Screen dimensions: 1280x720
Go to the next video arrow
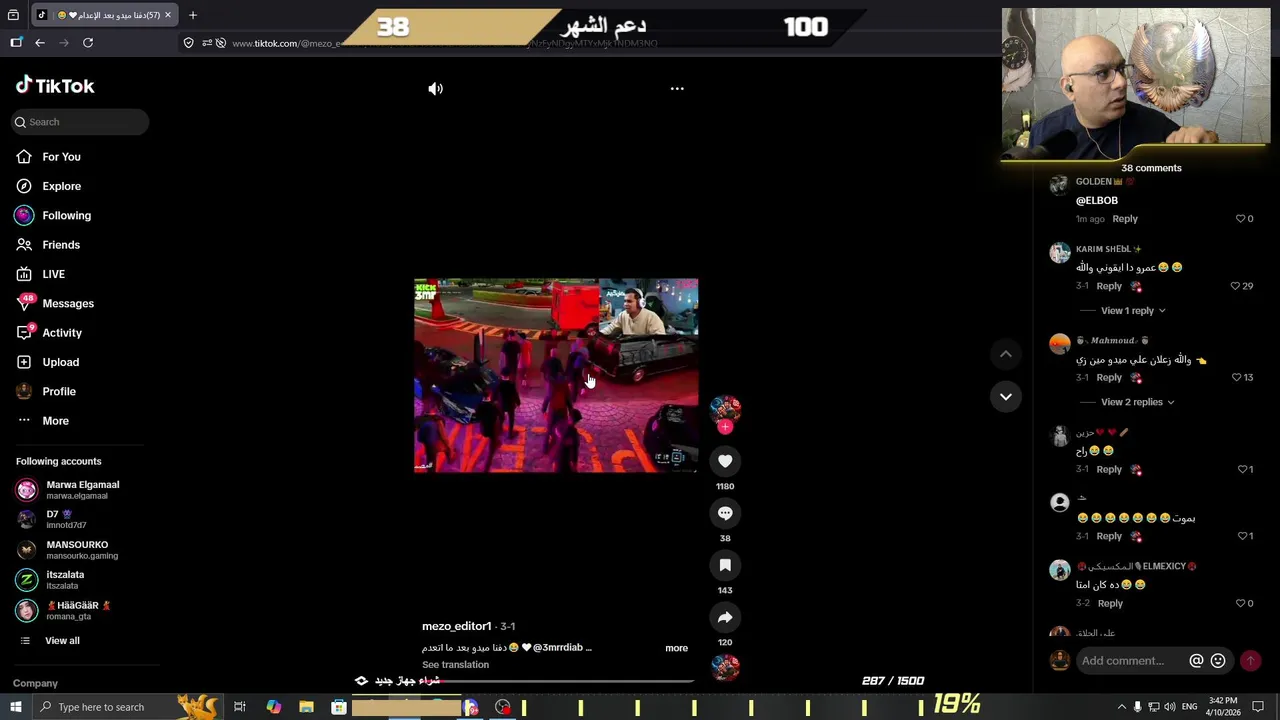(x=1006, y=397)
